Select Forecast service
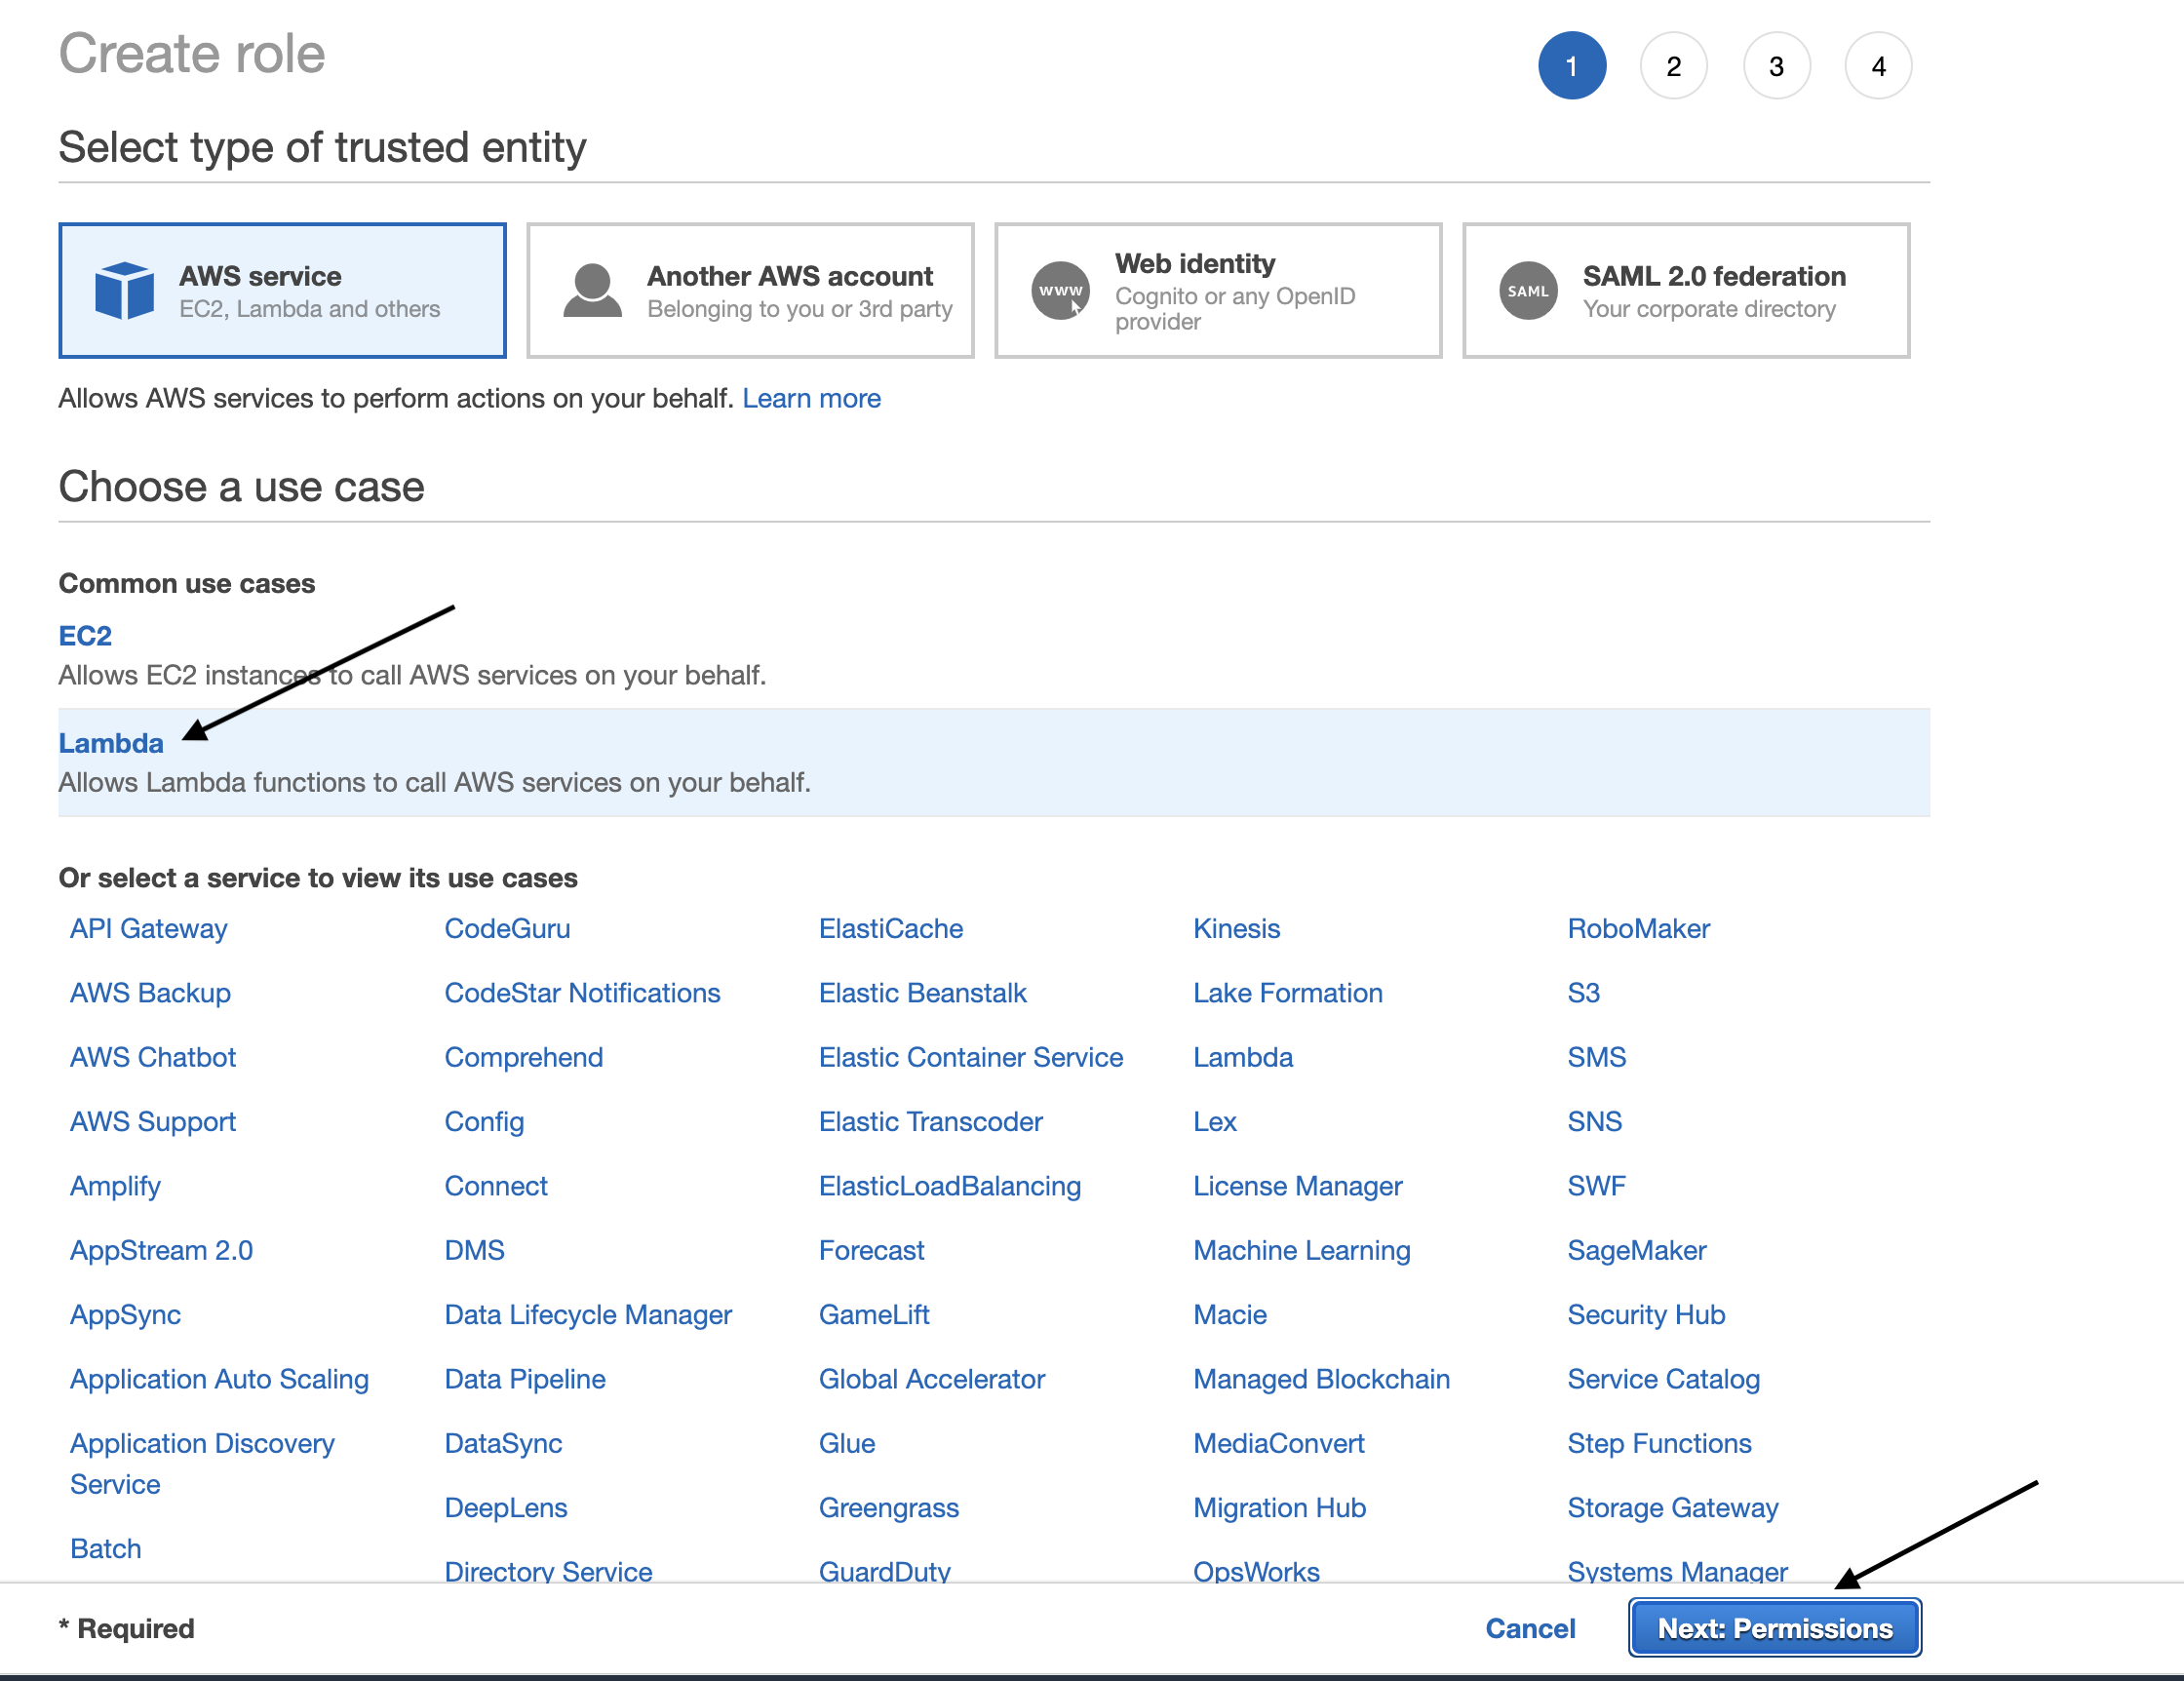The width and height of the screenshot is (2184, 1681). click(x=871, y=1250)
